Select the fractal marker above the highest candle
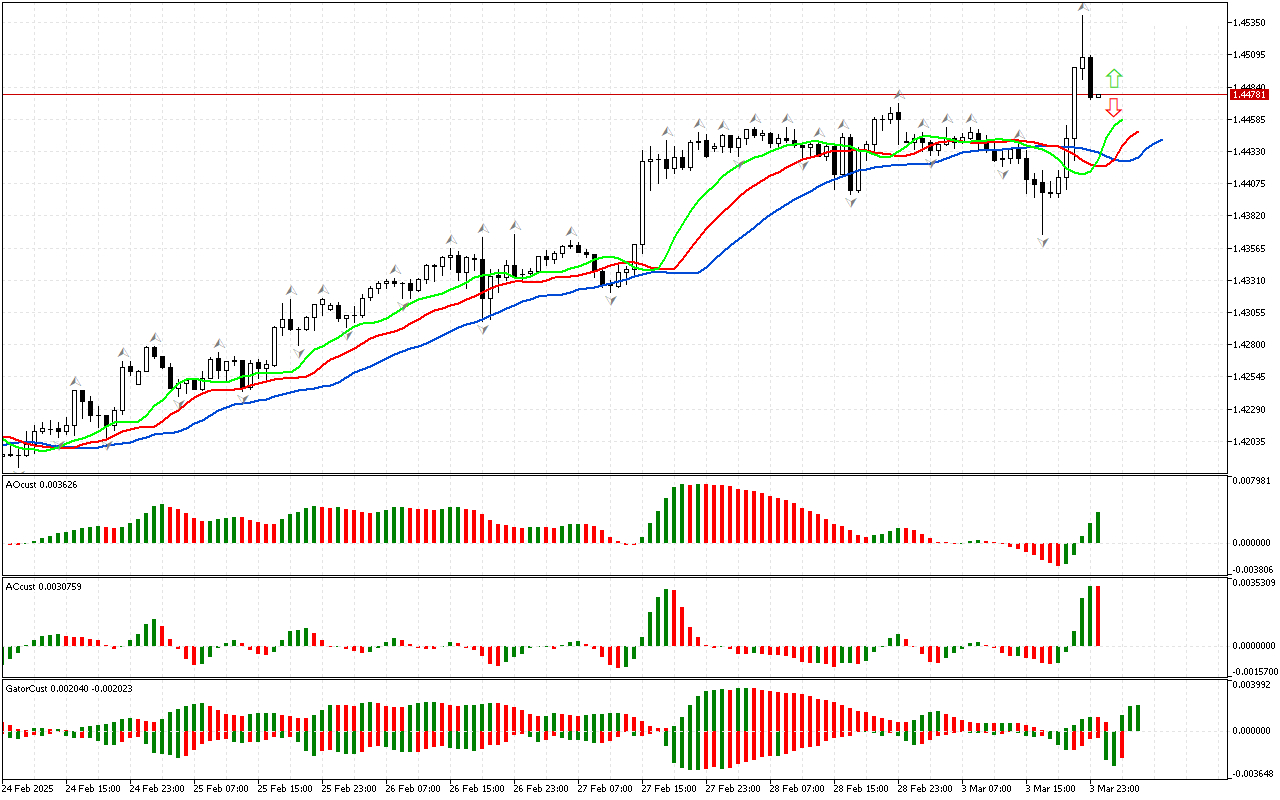Viewport: 1280px width, 800px height. click(1083, 8)
